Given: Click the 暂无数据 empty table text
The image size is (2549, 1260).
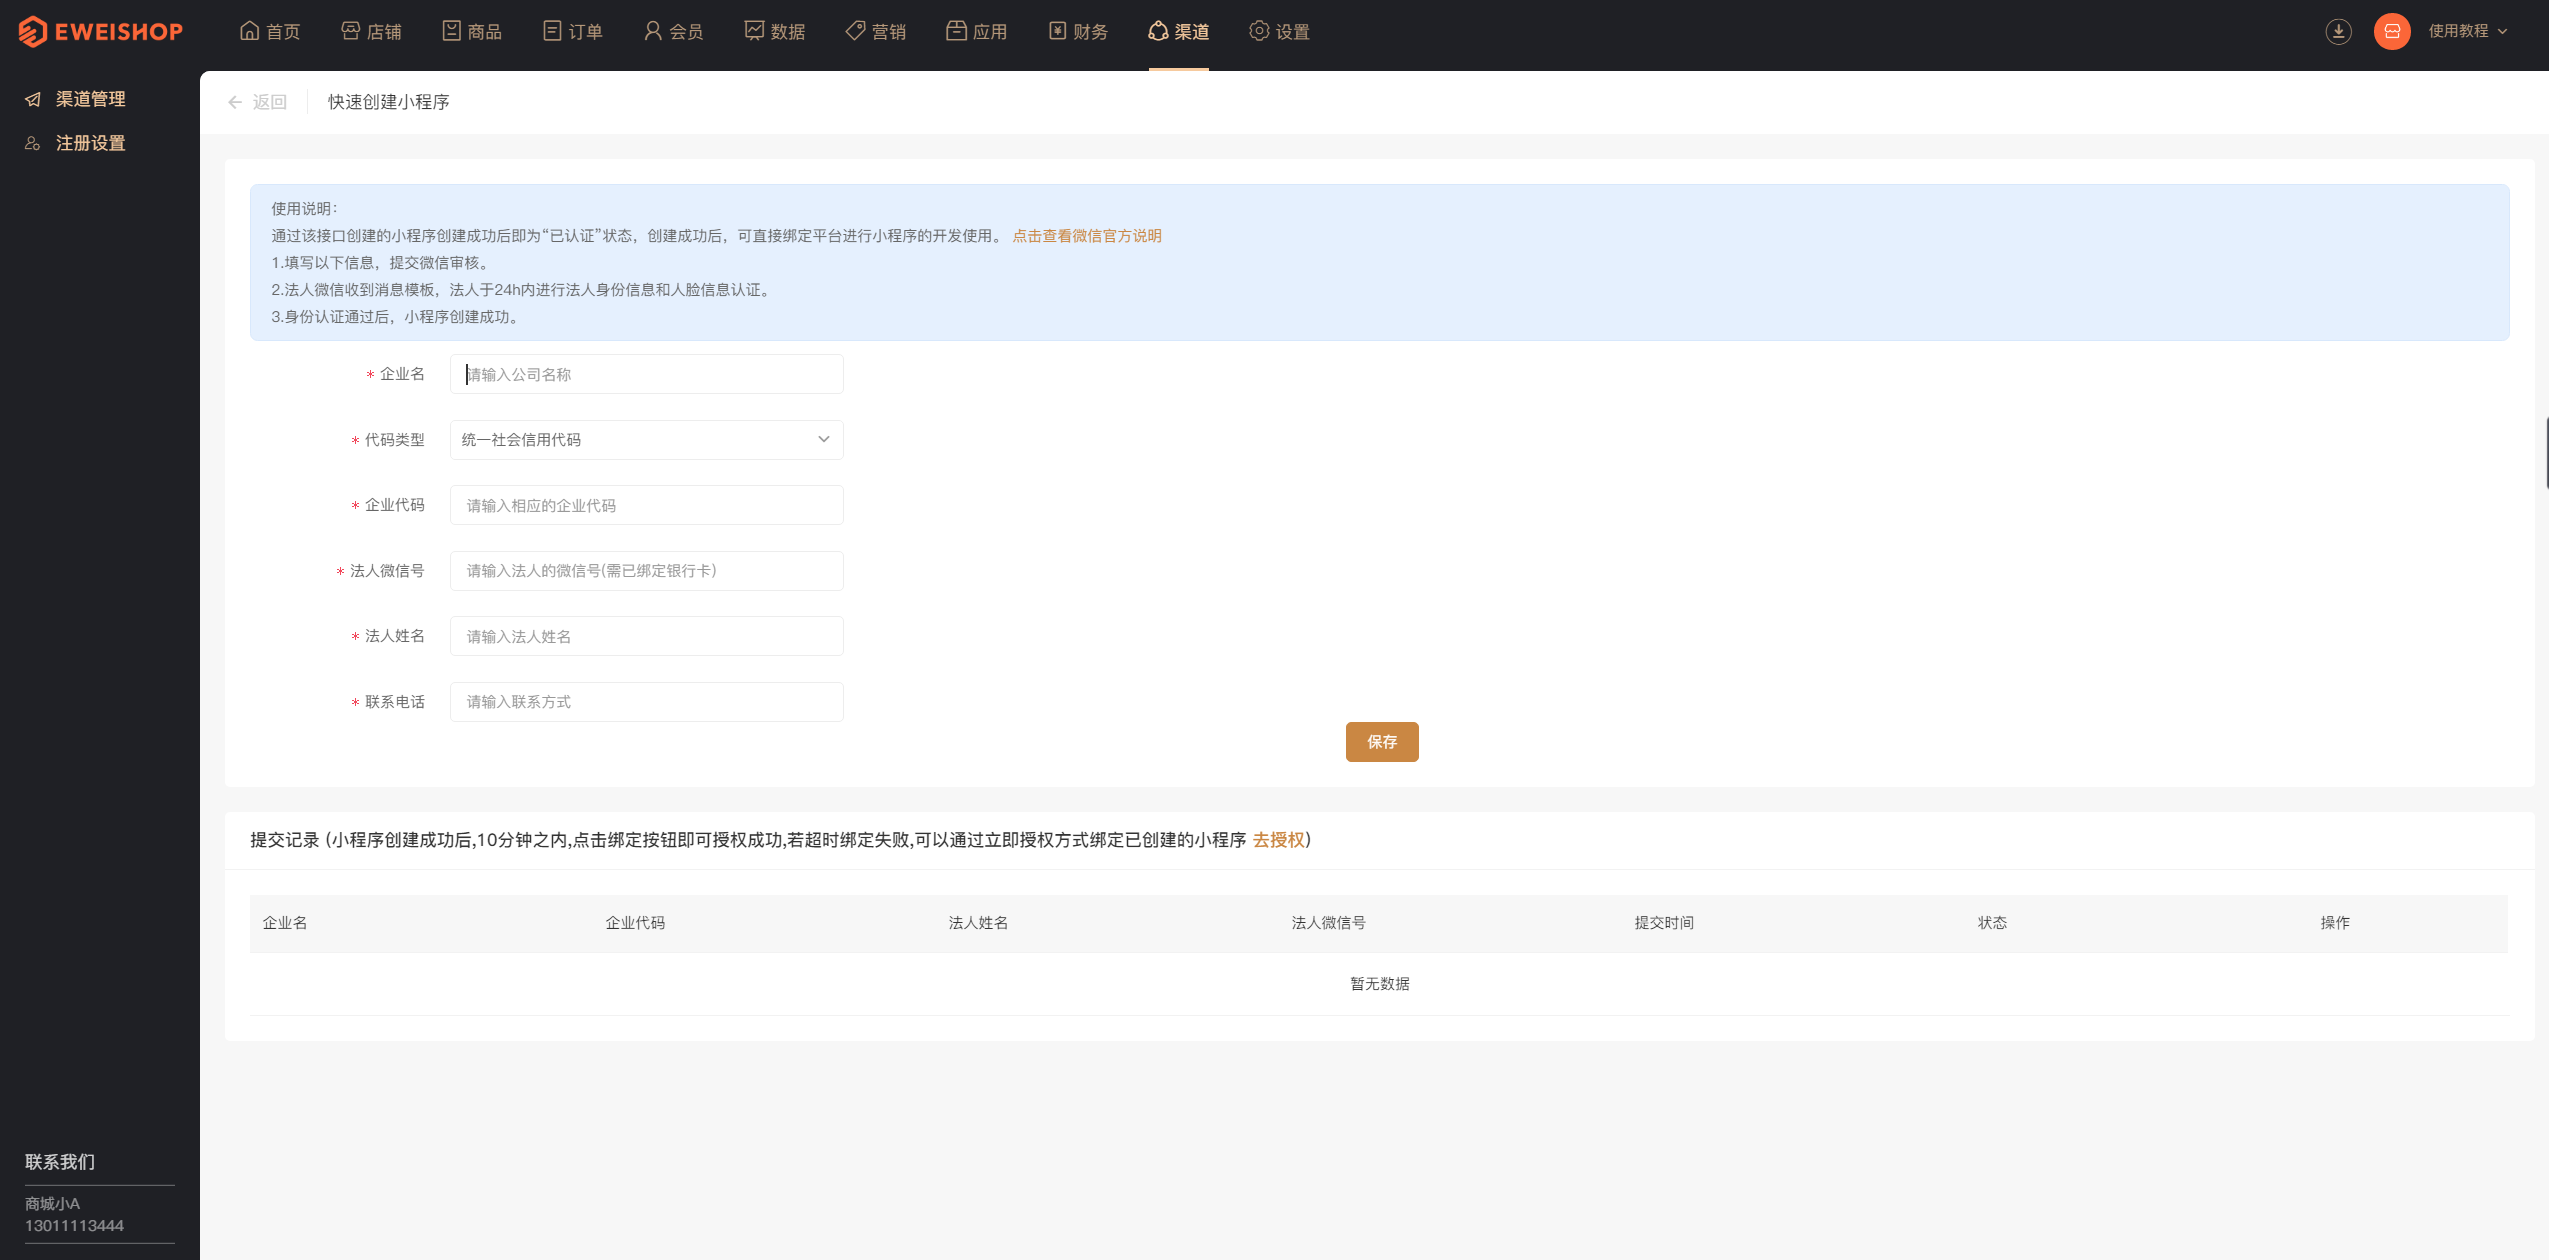Looking at the screenshot, I should pyautogui.click(x=1380, y=984).
